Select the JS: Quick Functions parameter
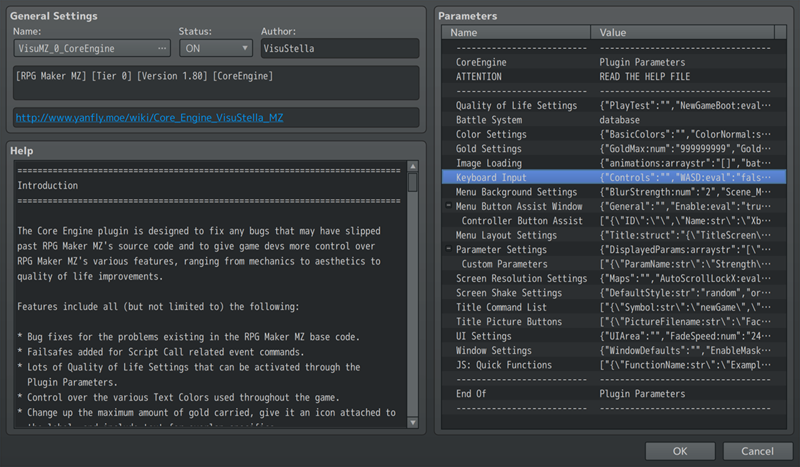This screenshot has height=467, width=800. tap(503, 365)
